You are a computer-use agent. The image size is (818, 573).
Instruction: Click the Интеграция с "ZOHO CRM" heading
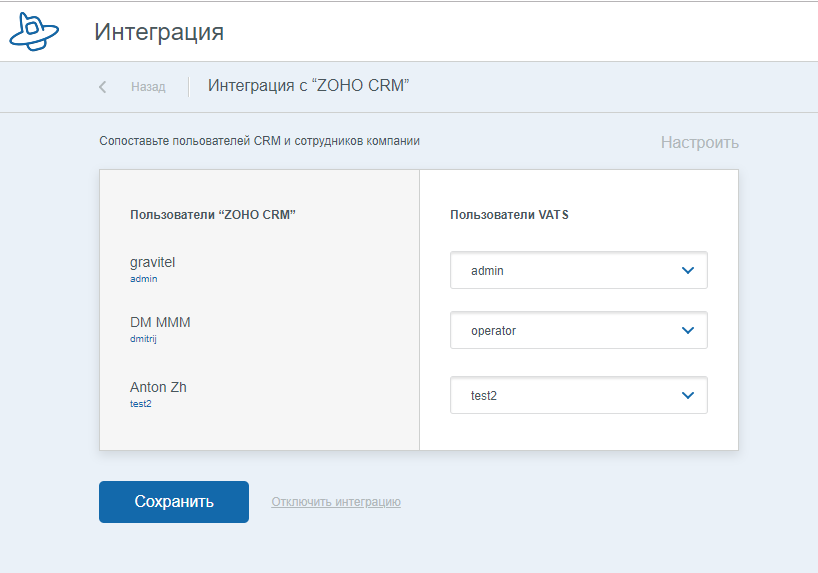[x=308, y=86]
